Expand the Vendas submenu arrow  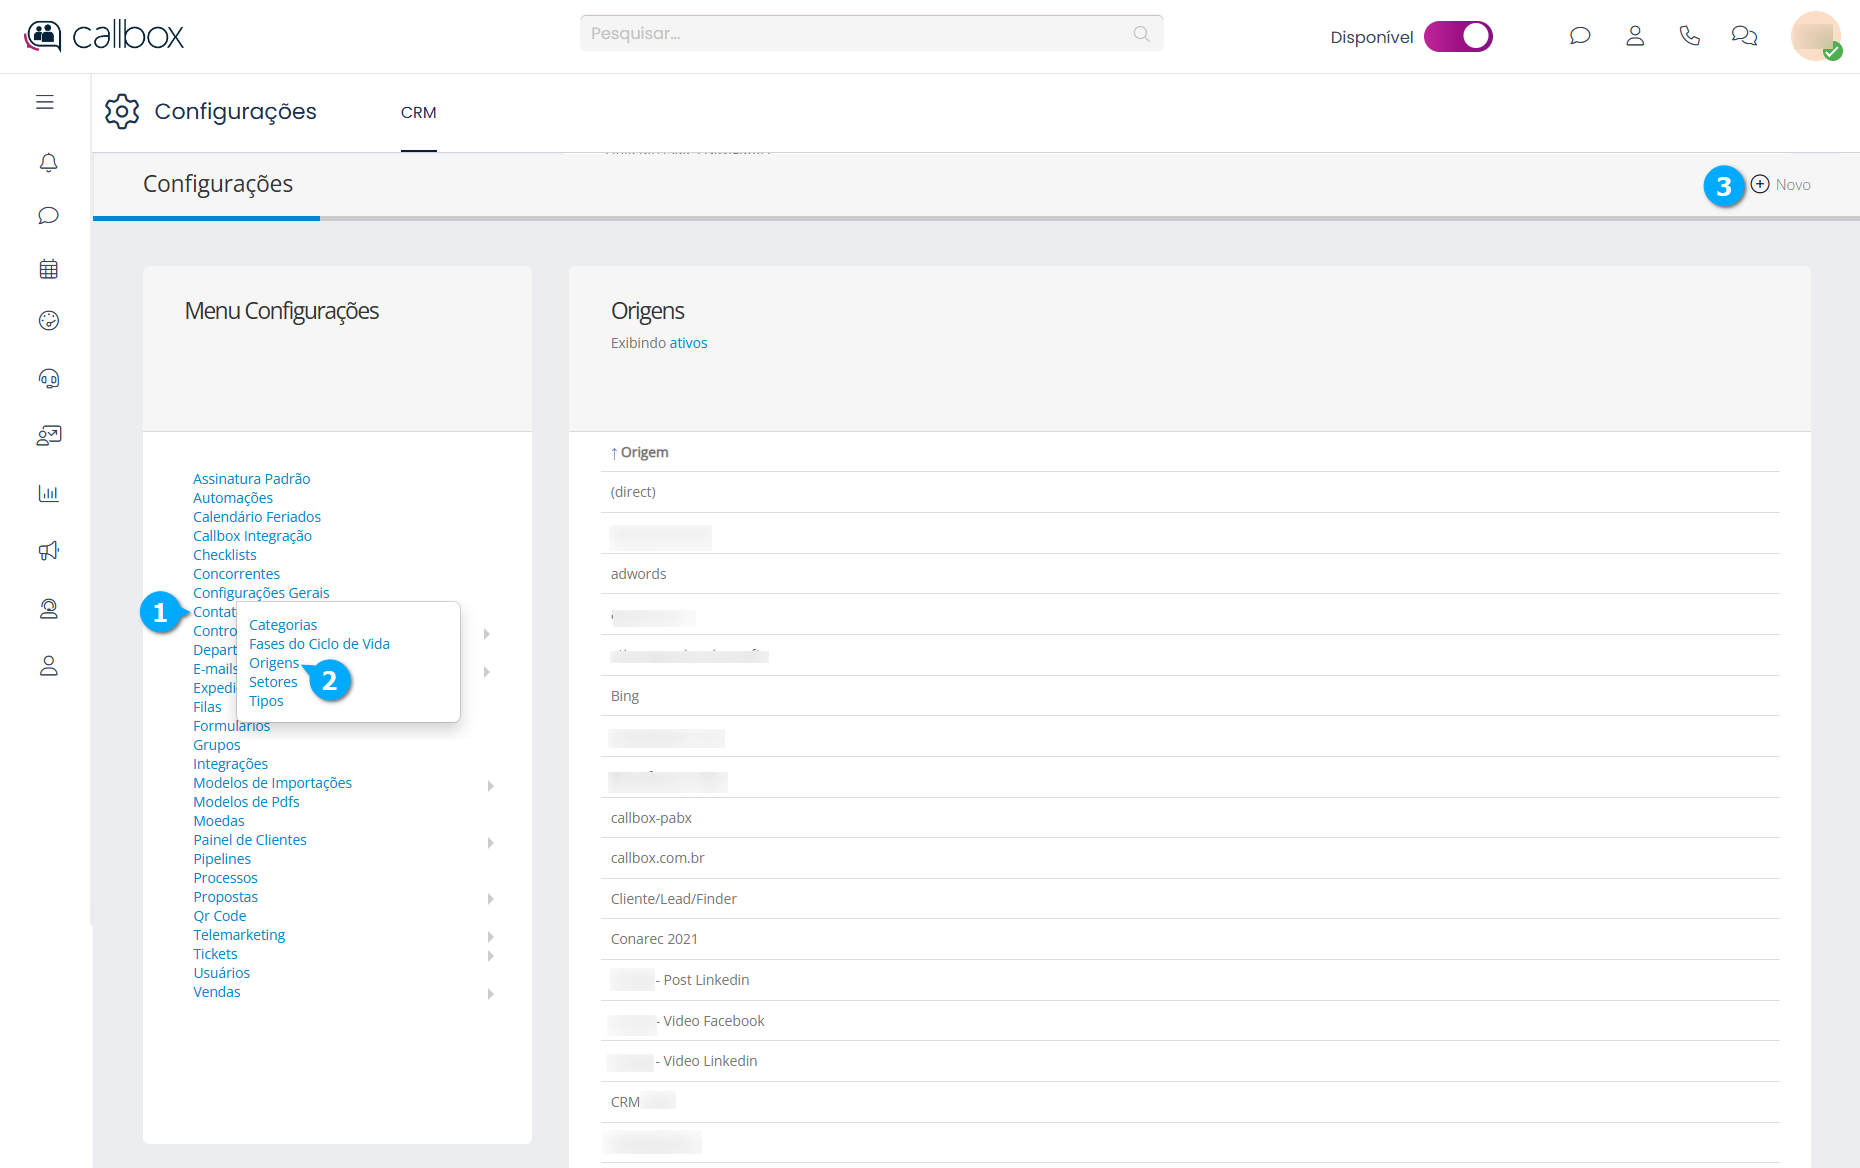[x=490, y=993]
